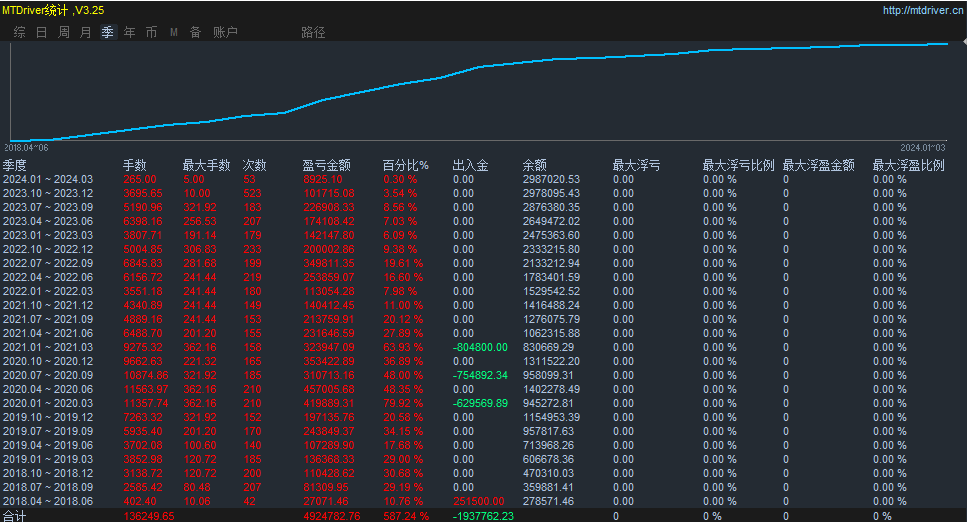Open the 备 notes tab
This screenshot has height=522, width=967.
(195, 32)
